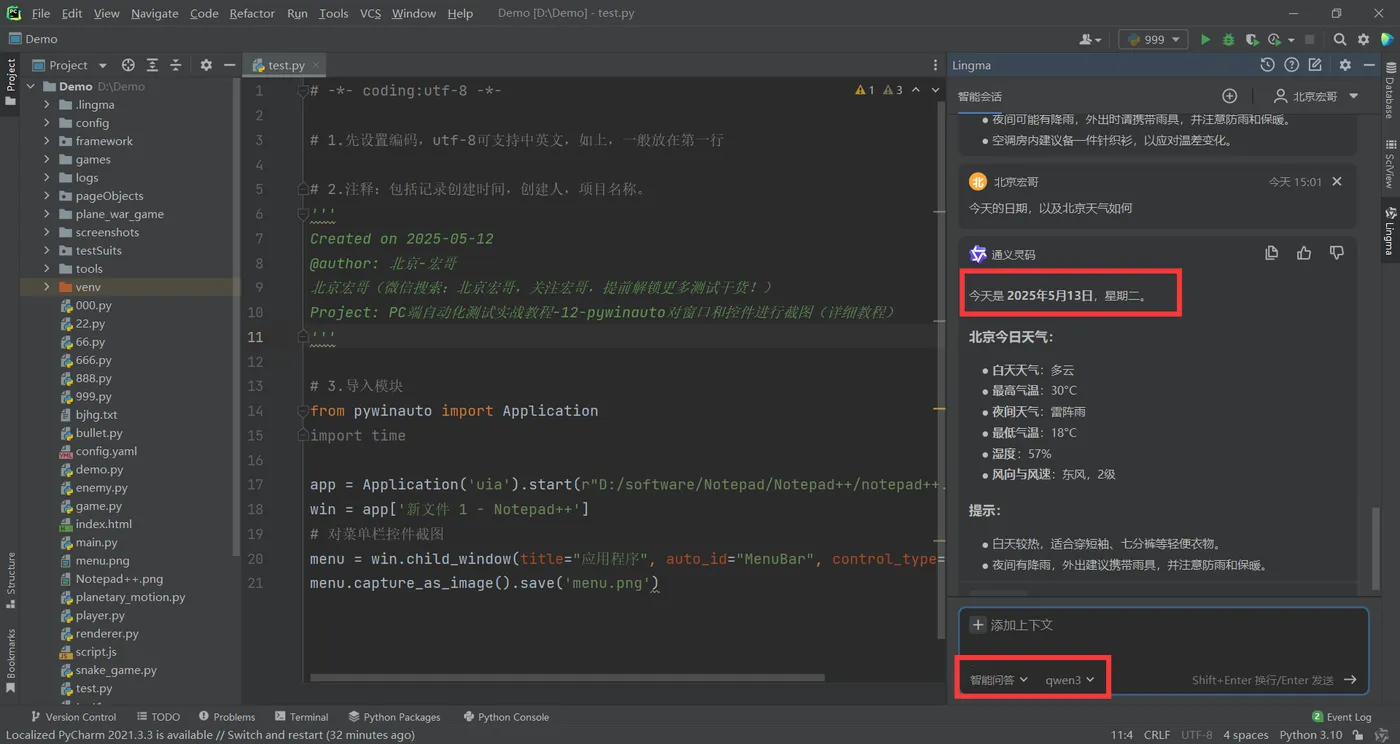Toggle the Bookmarks tool window
The height and width of the screenshot is (744, 1400).
(x=11, y=660)
